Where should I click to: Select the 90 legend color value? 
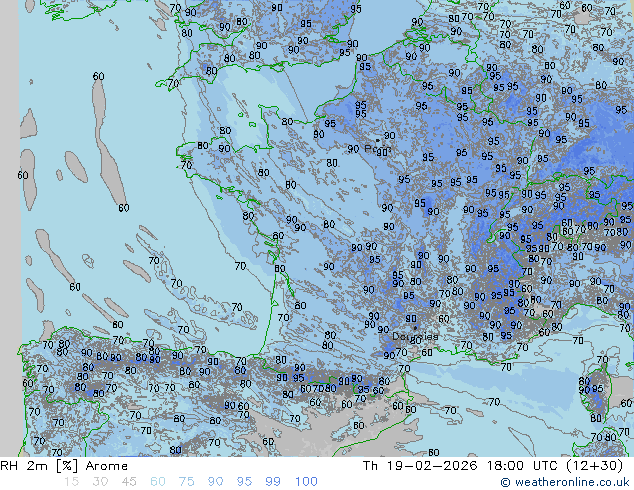click(215, 482)
